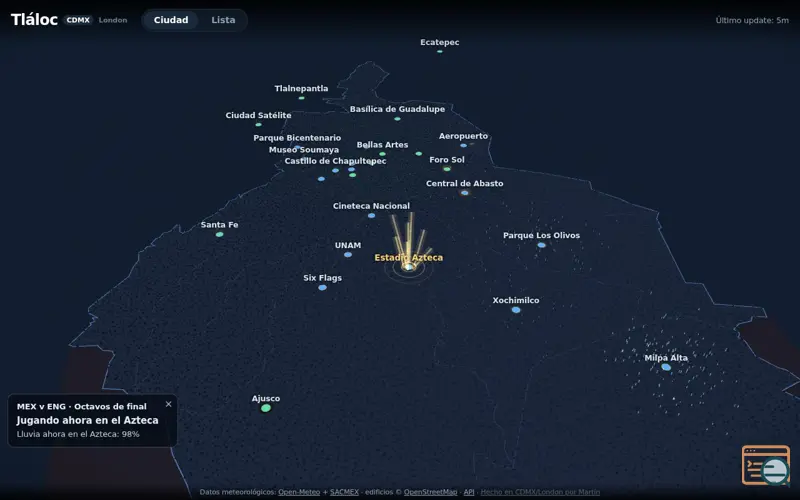Open the OpenStreetMap attribution link
800x500 pixels.
click(x=430, y=492)
